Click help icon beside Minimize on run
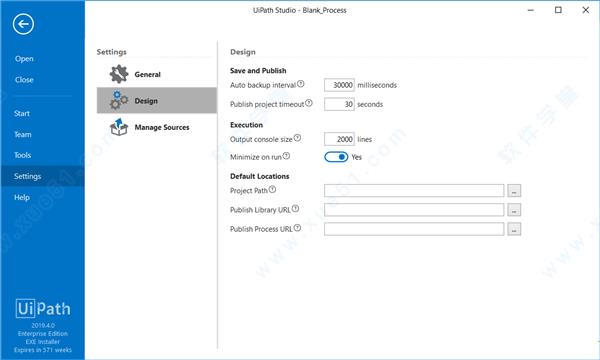Viewport: 600px width, 360px height. pyautogui.click(x=286, y=156)
